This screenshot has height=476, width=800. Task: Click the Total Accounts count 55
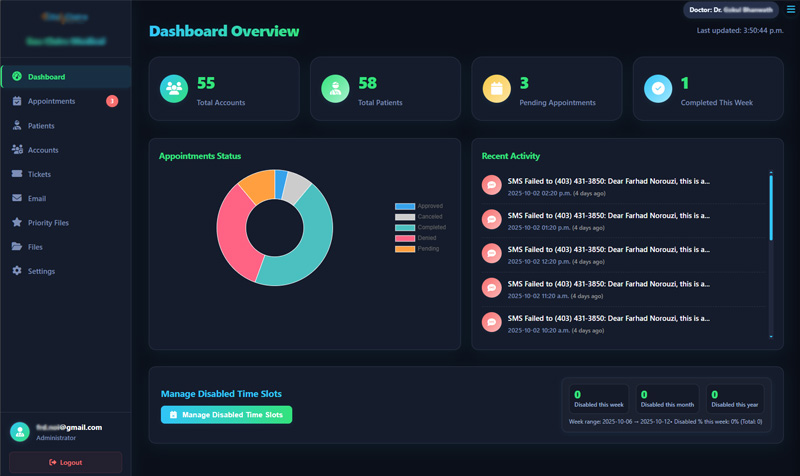tap(206, 83)
